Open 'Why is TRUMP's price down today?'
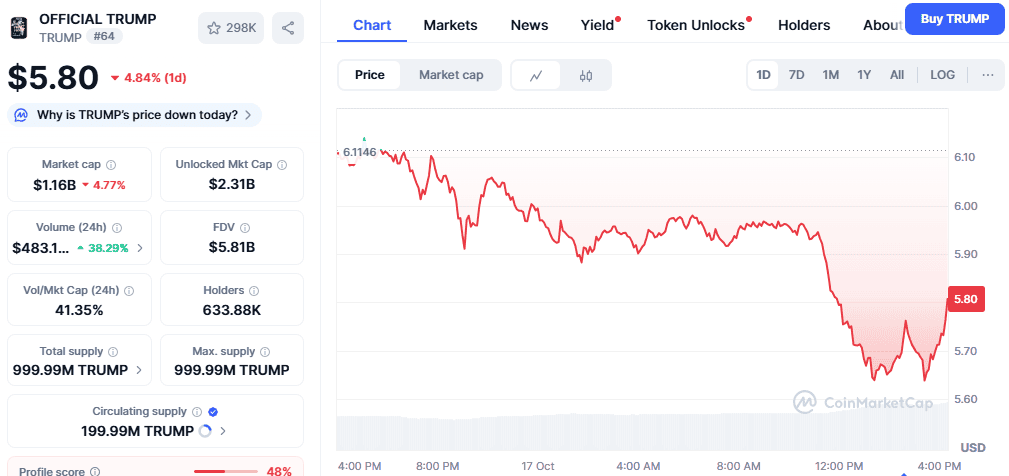1009x476 pixels. pos(135,115)
